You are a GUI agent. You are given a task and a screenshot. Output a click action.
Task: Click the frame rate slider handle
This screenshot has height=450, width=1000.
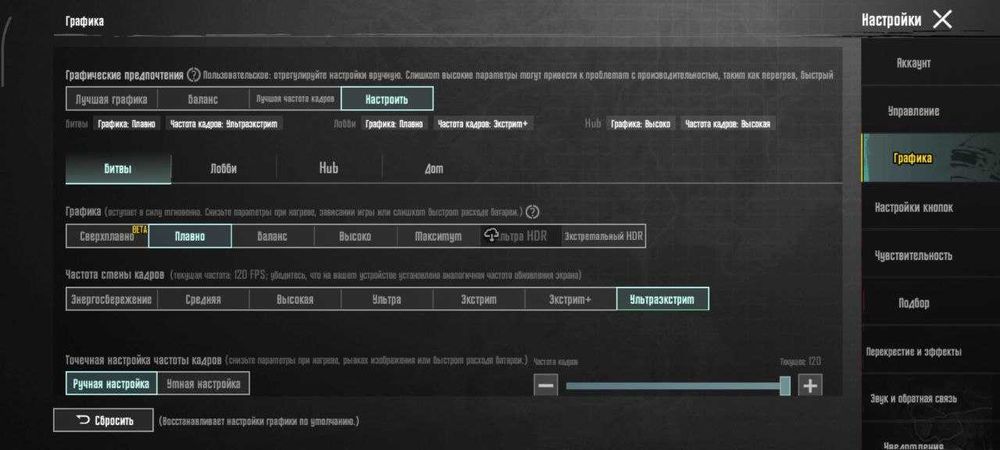point(785,386)
